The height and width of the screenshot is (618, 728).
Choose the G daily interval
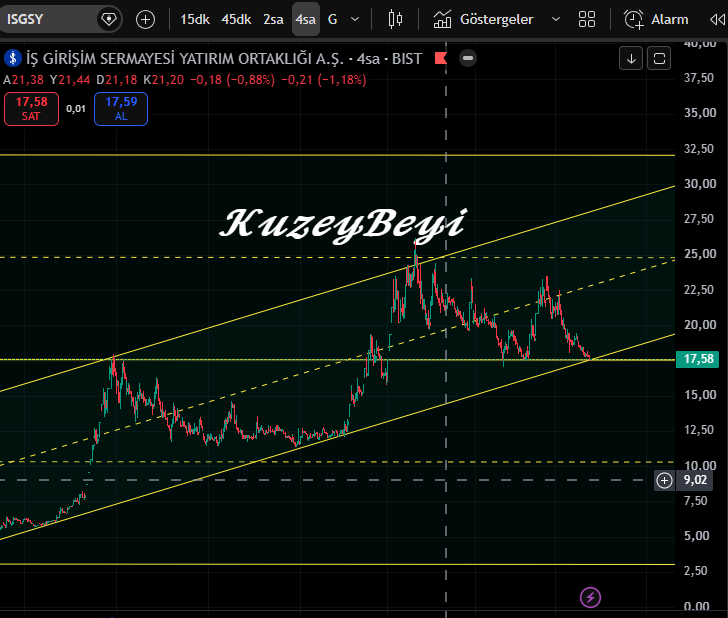[332, 20]
